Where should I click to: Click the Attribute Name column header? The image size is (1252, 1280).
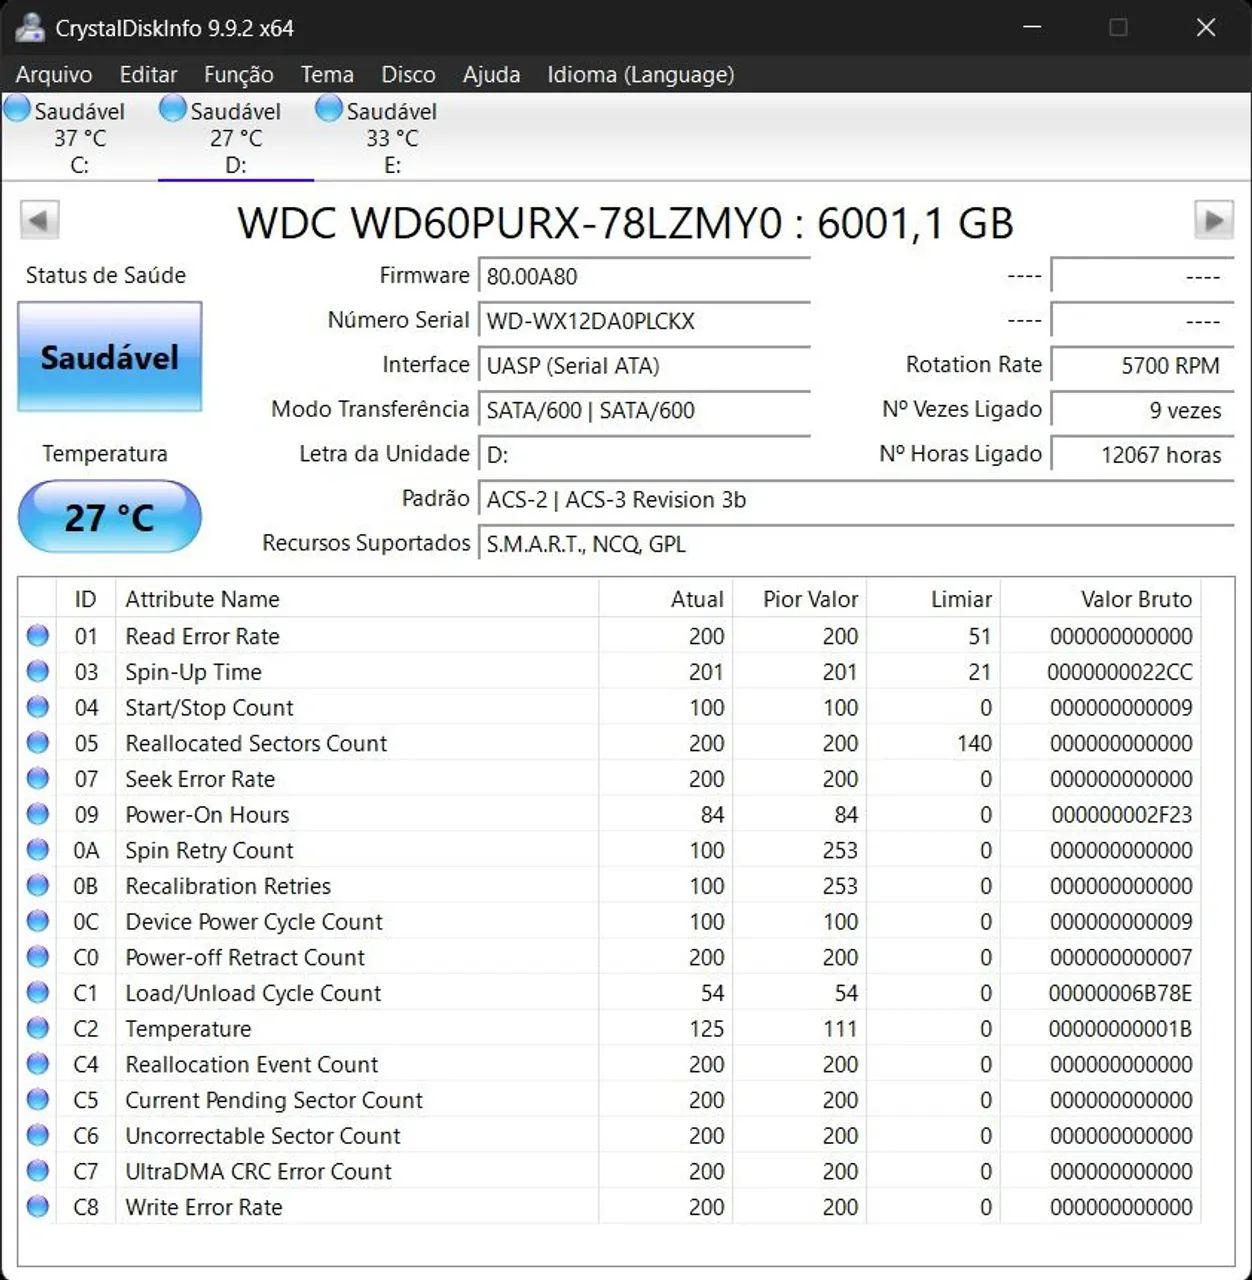coord(357,599)
